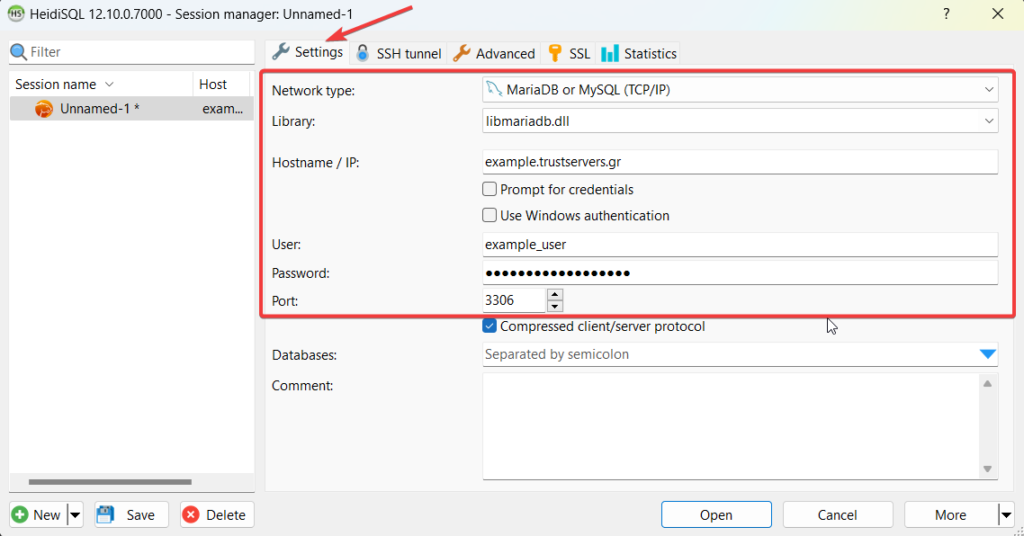1024x536 pixels.
Task: Open the SSL tab with key icon
Action: pyautogui.click(x=569, y=54)
